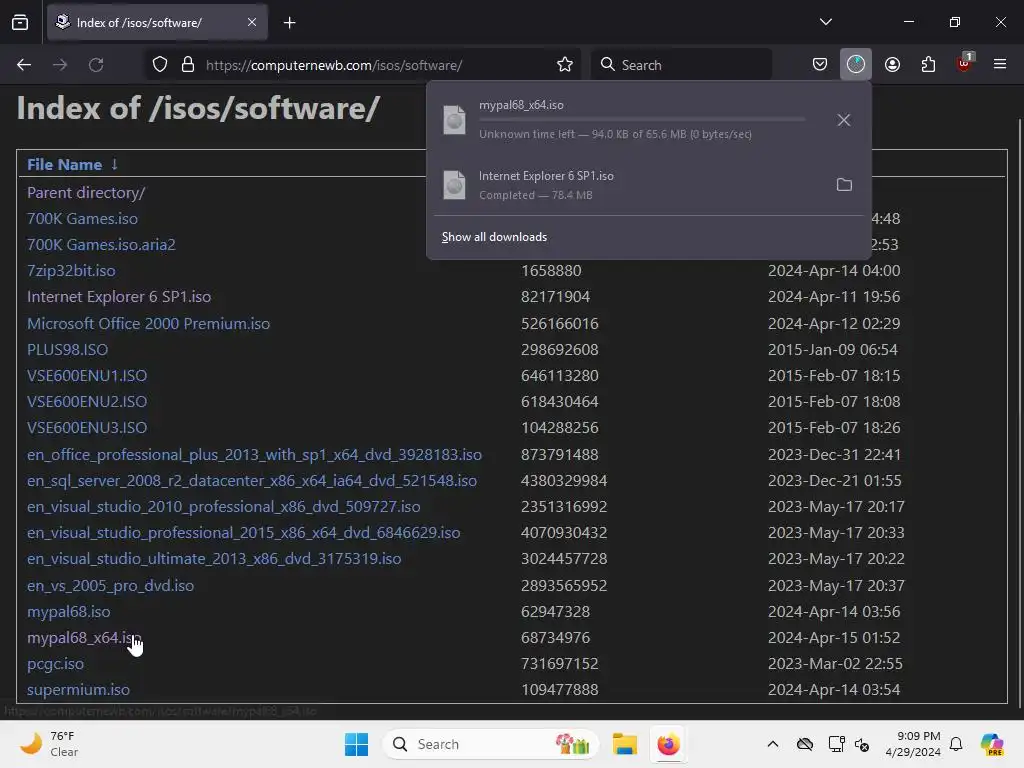Viewport: 1024px width, 768px height.
Task: Open uBlock Origin extension icon
Action: tap(964, 64)
